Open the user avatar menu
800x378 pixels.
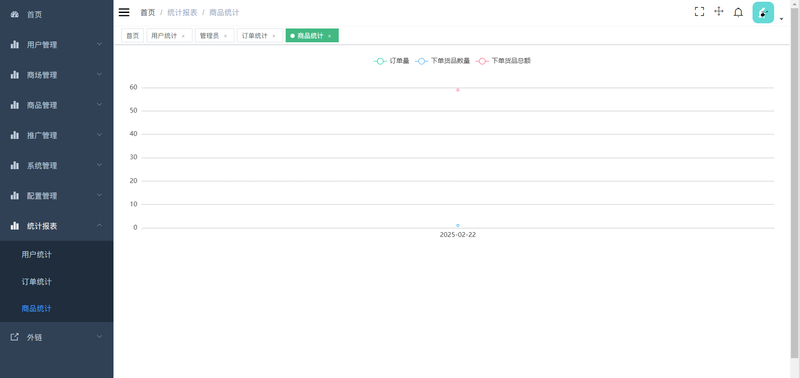pos(763,13)
